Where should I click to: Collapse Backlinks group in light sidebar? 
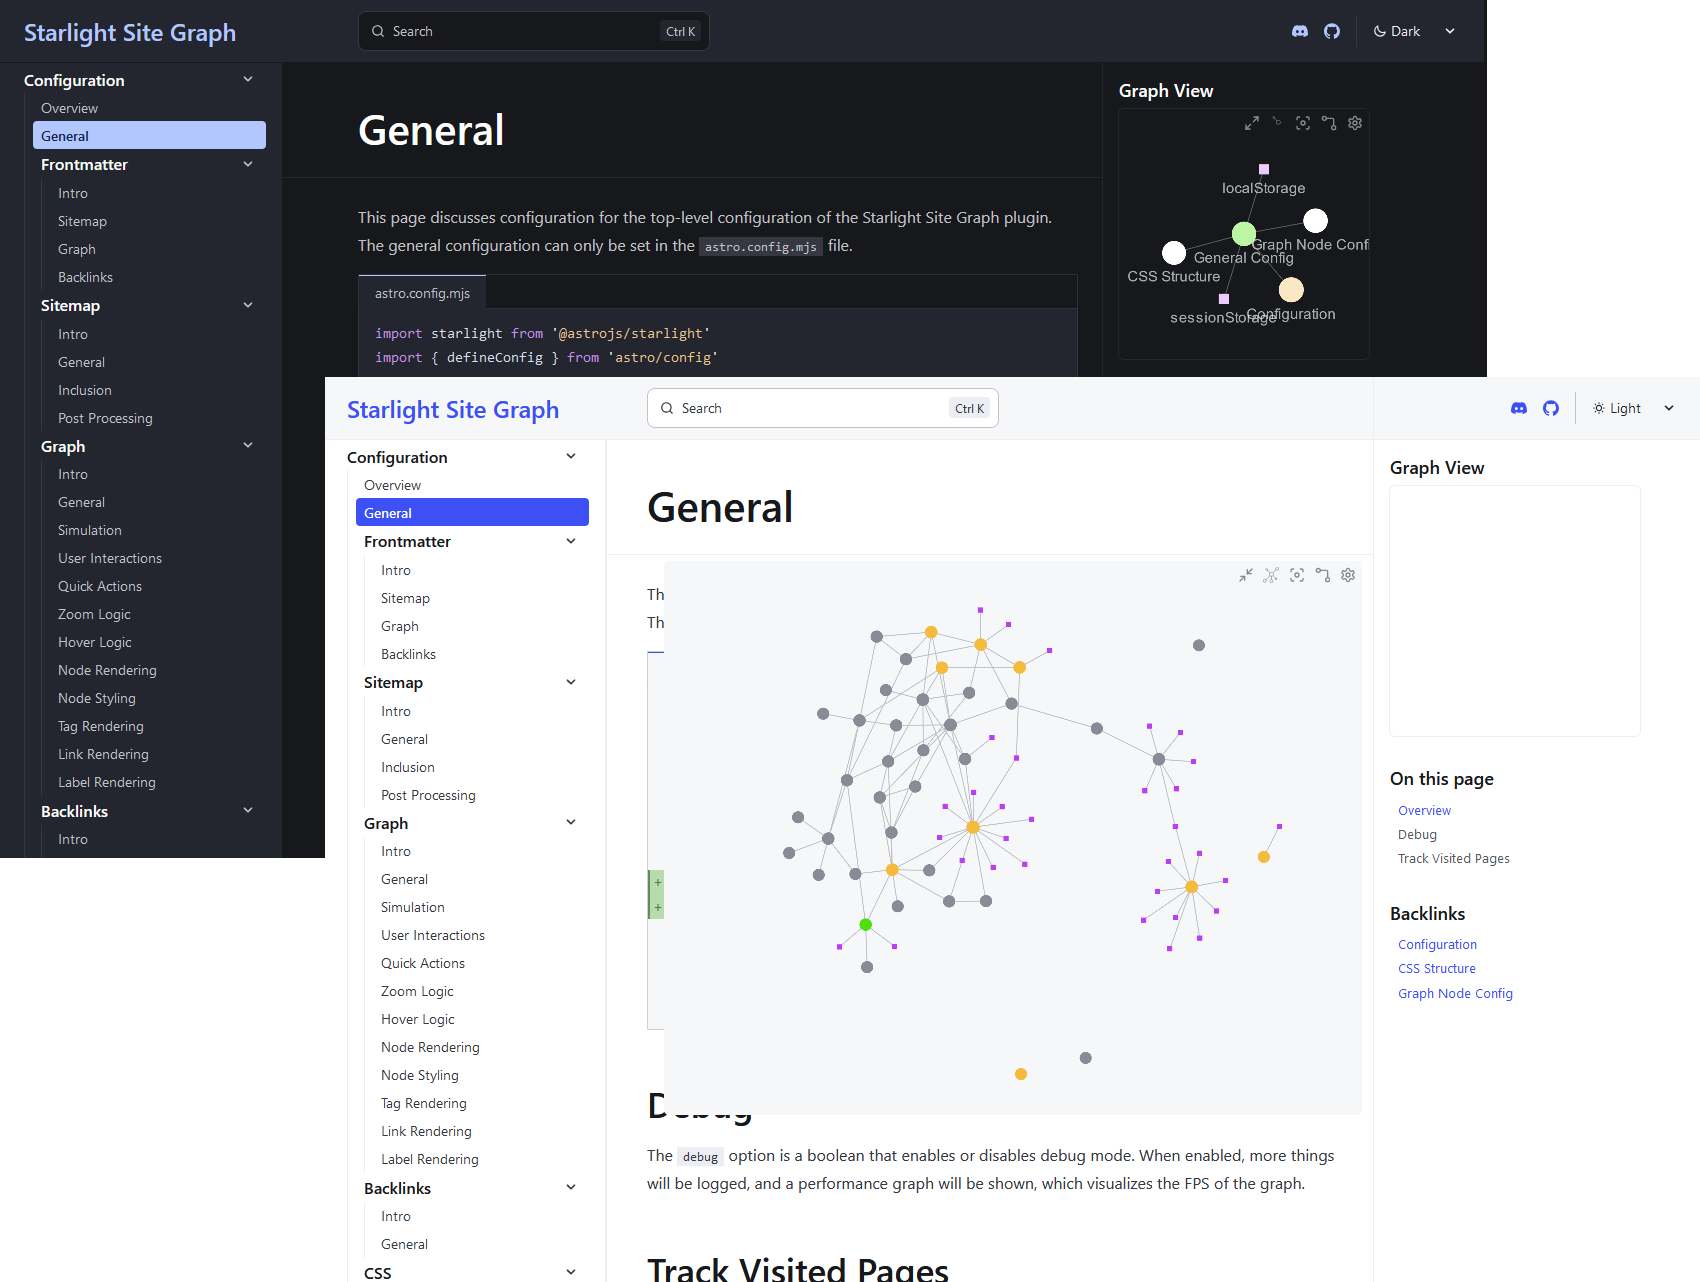click(571, 1188)
